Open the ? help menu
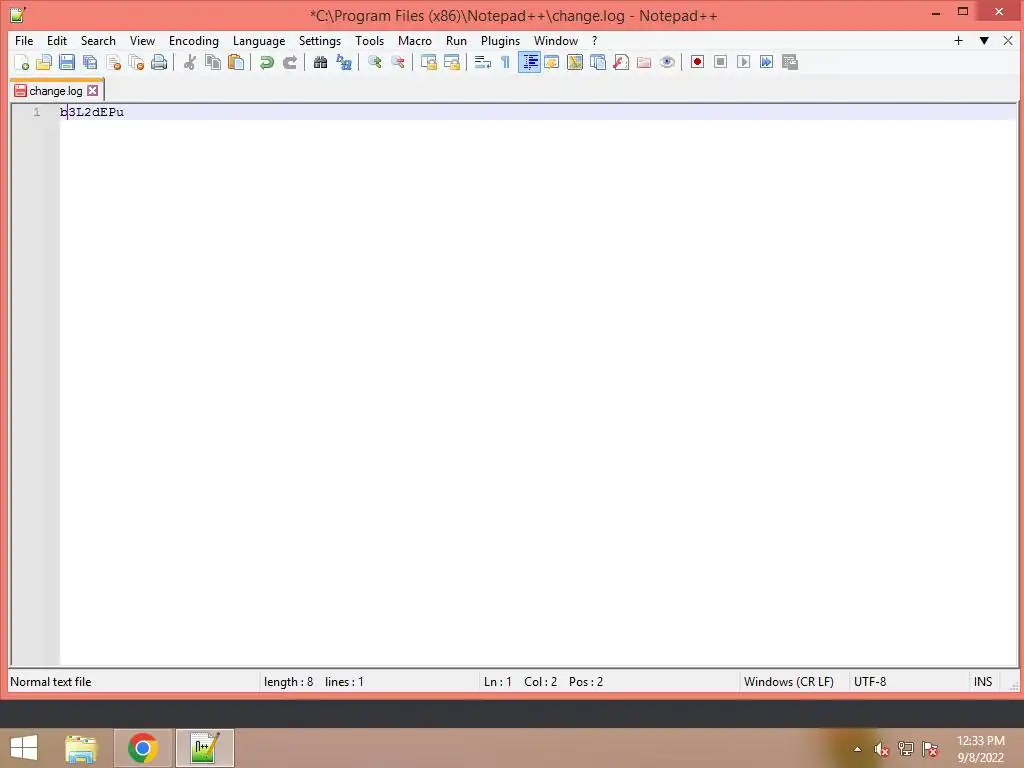 click(x=594, y=40)
